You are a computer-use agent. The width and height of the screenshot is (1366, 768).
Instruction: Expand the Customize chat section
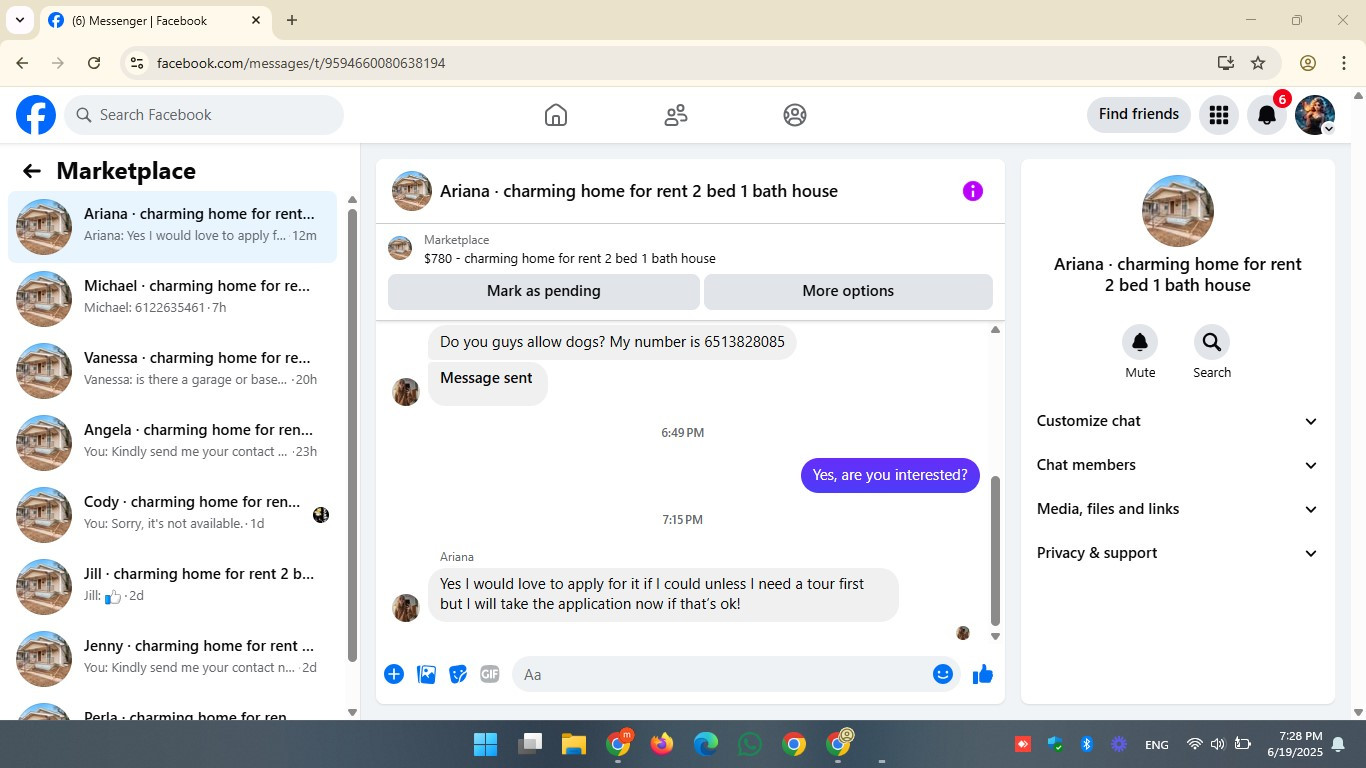[x=1178, y=421]
